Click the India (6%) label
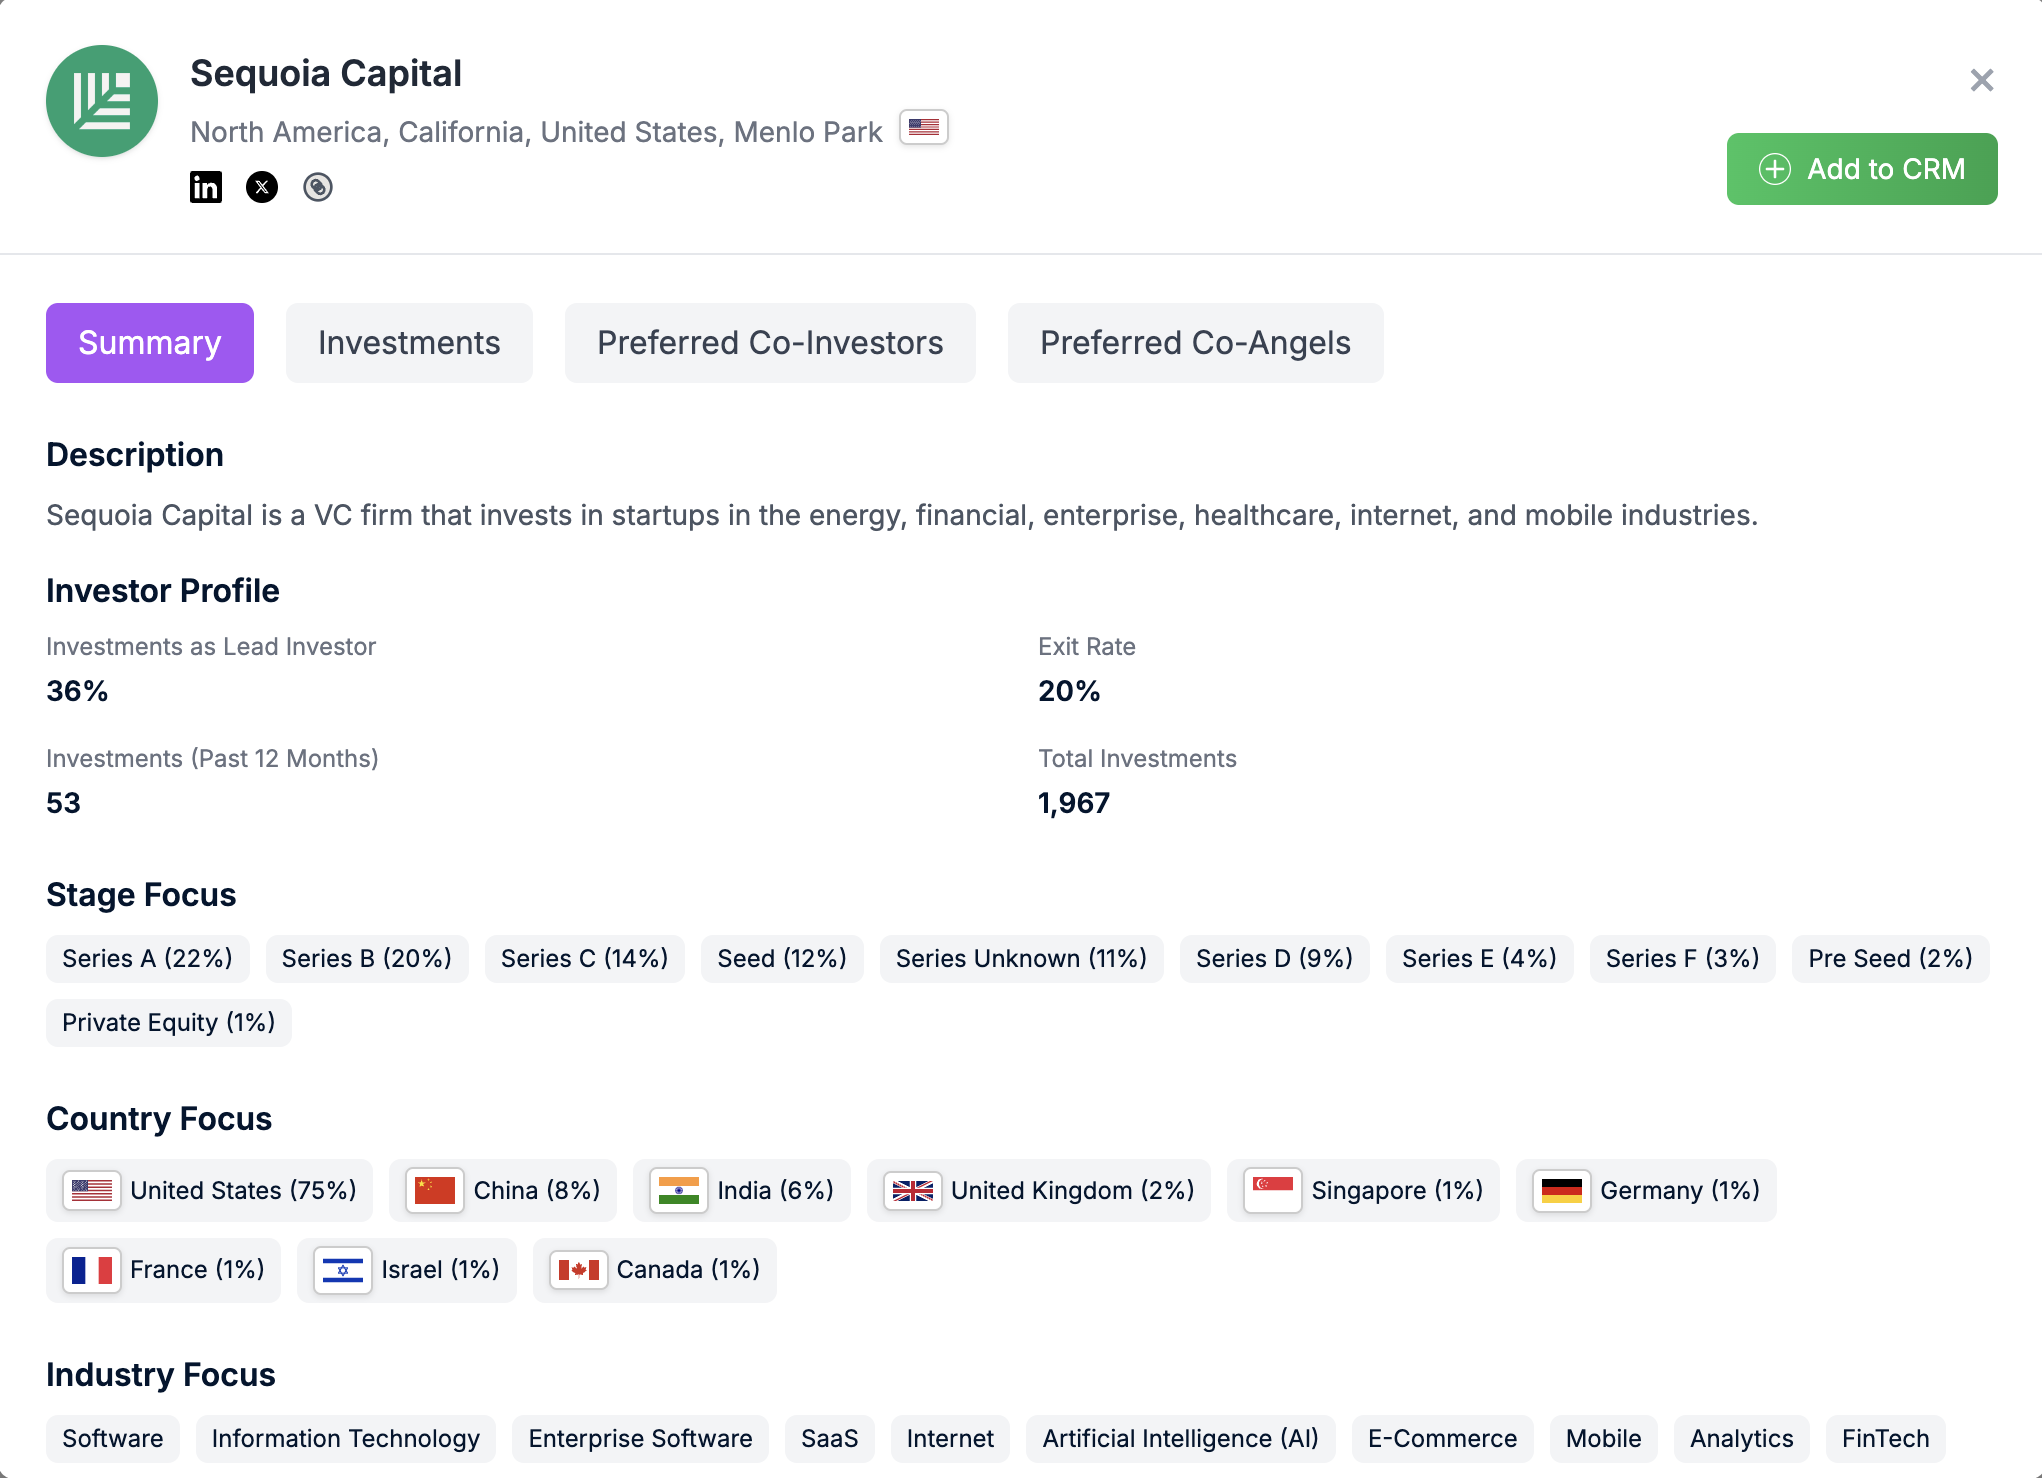 [776, 1191]
